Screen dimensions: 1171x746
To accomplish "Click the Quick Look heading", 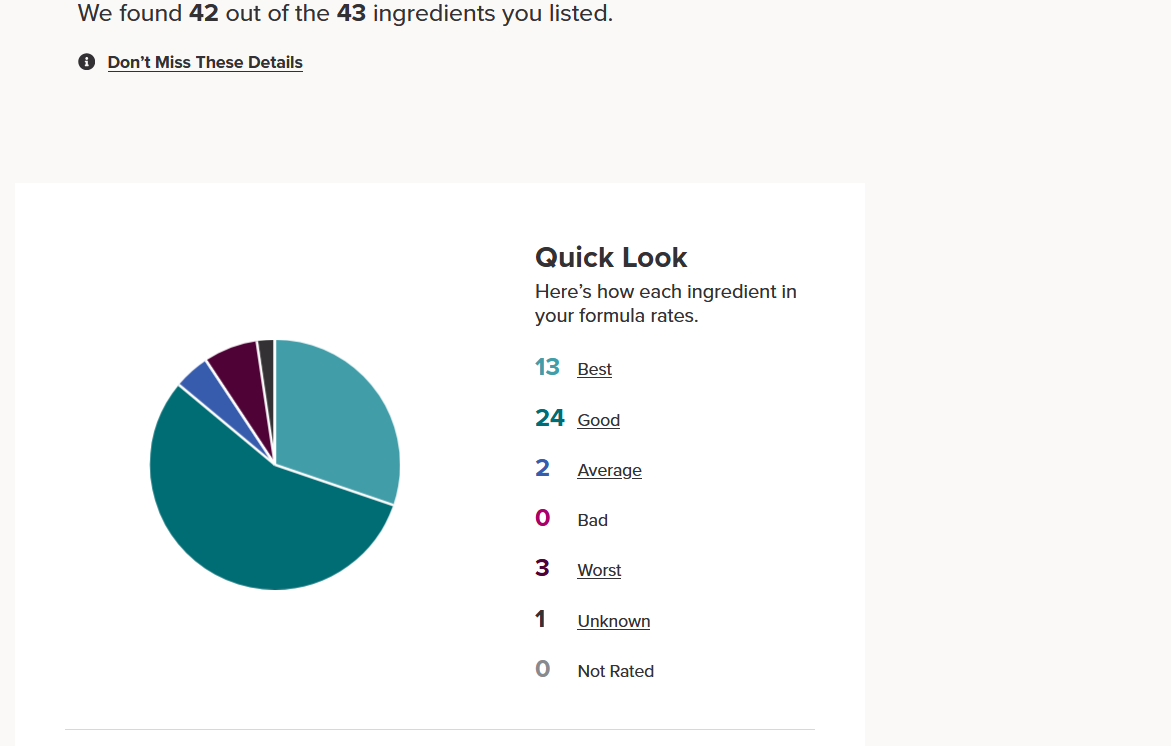I will 611,257.
